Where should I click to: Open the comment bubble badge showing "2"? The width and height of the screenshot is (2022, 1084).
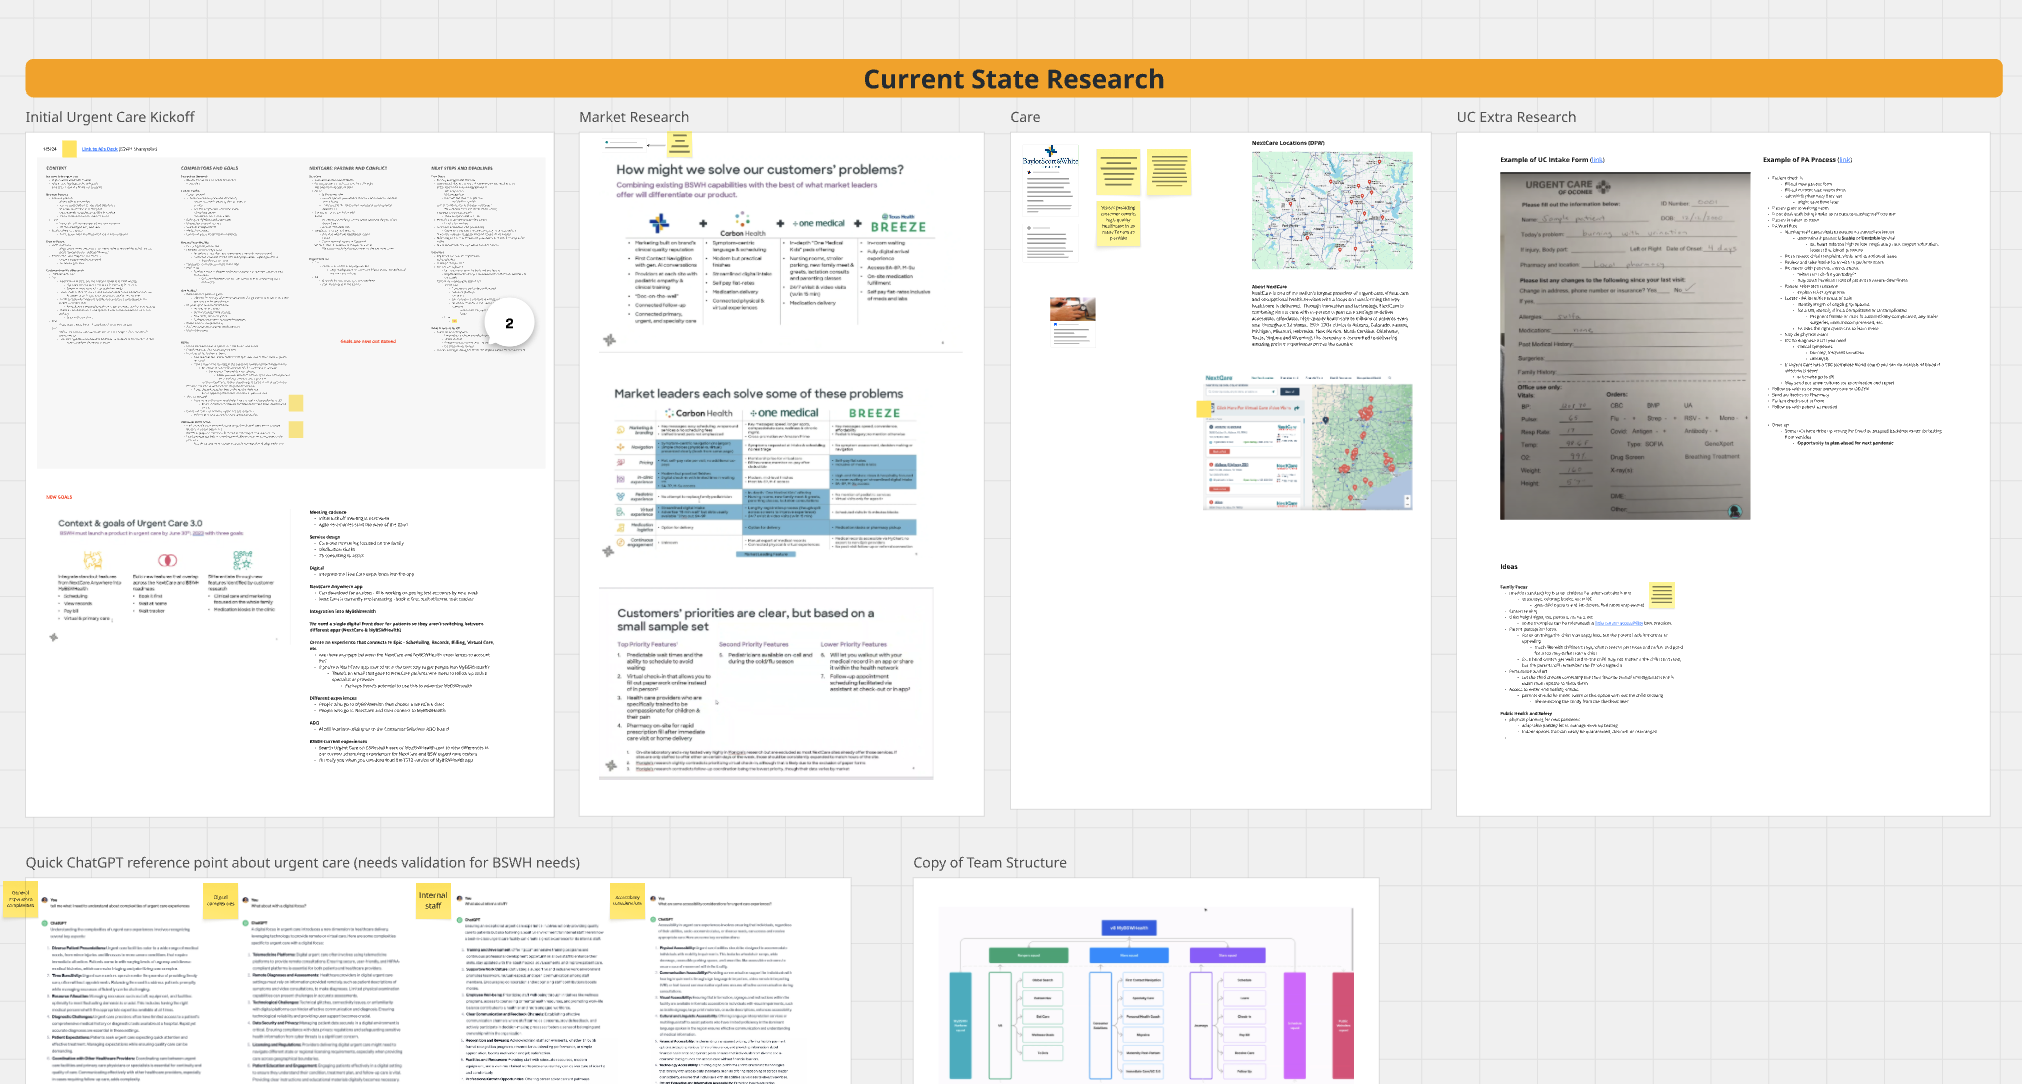coord(509,322)
